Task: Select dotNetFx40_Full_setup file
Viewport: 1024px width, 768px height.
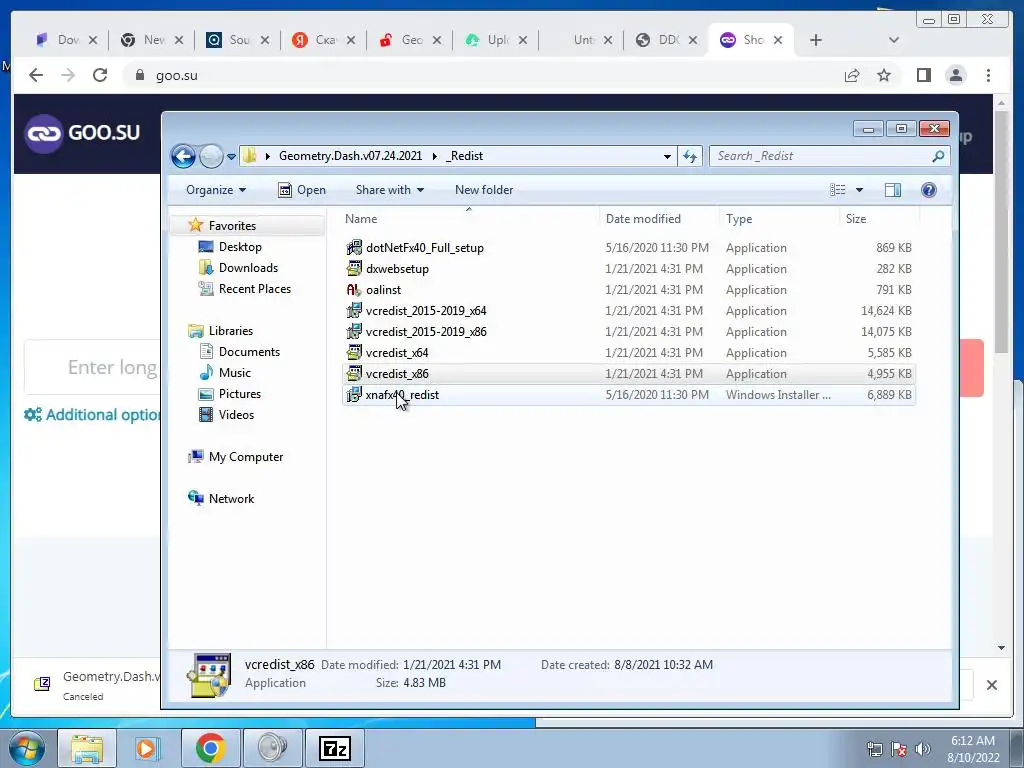Action: click(628, 248)
